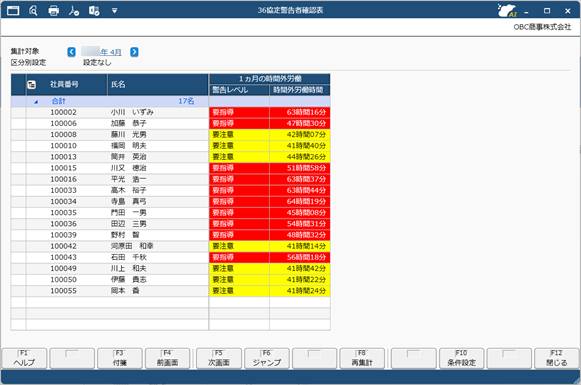This screenshot has width=581, height=385.
Task: Select employee number 100016
Action: (x=63, y=179)
